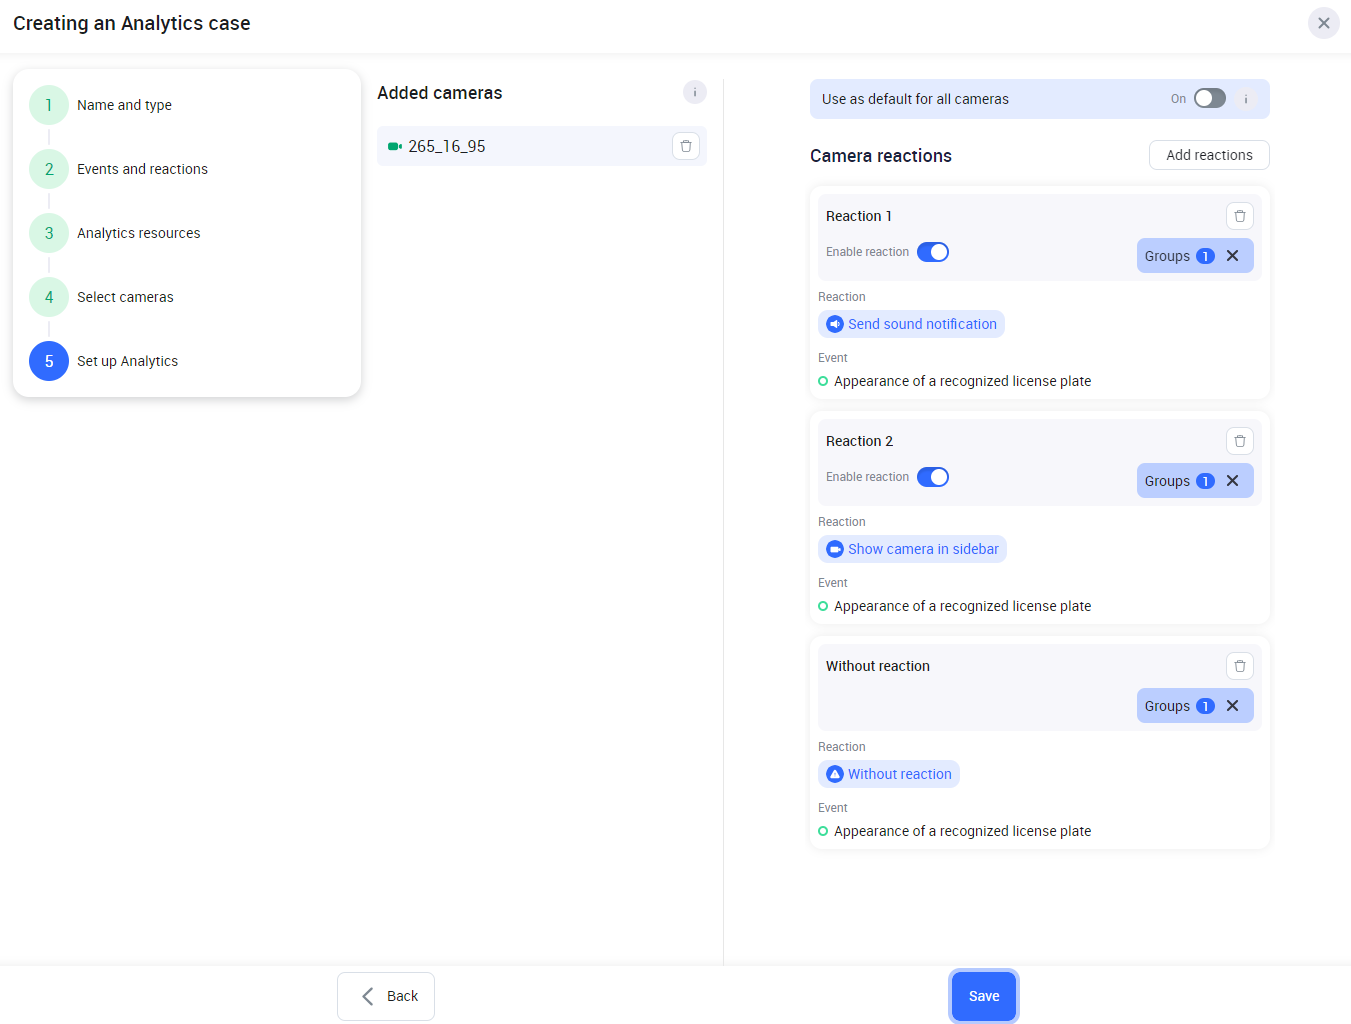Open Groups selector in Reaction 2

[x=1177, y=481]
